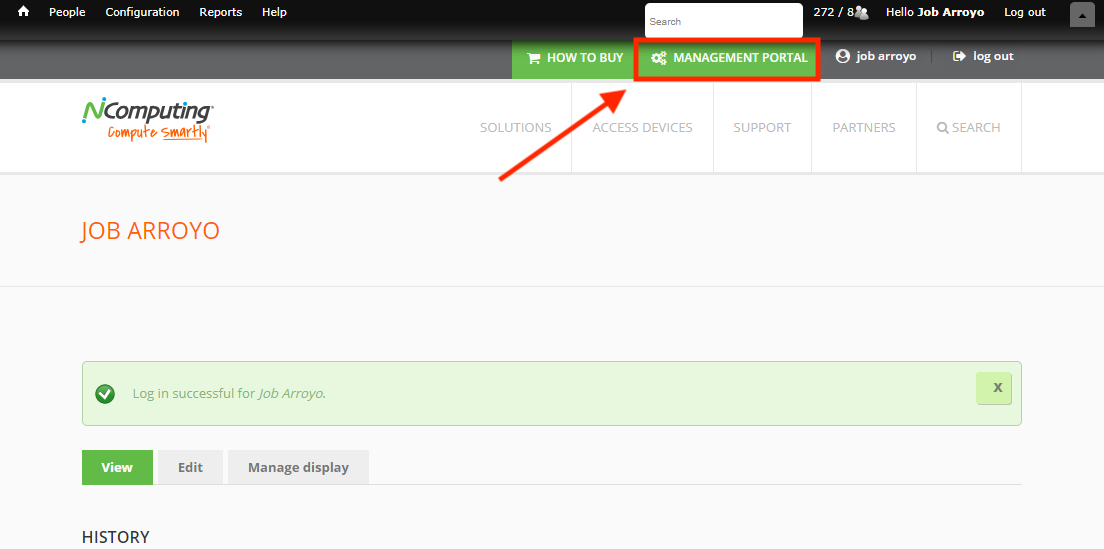
Task: Click the home icon in admin bar
Action: click(23, 12)
